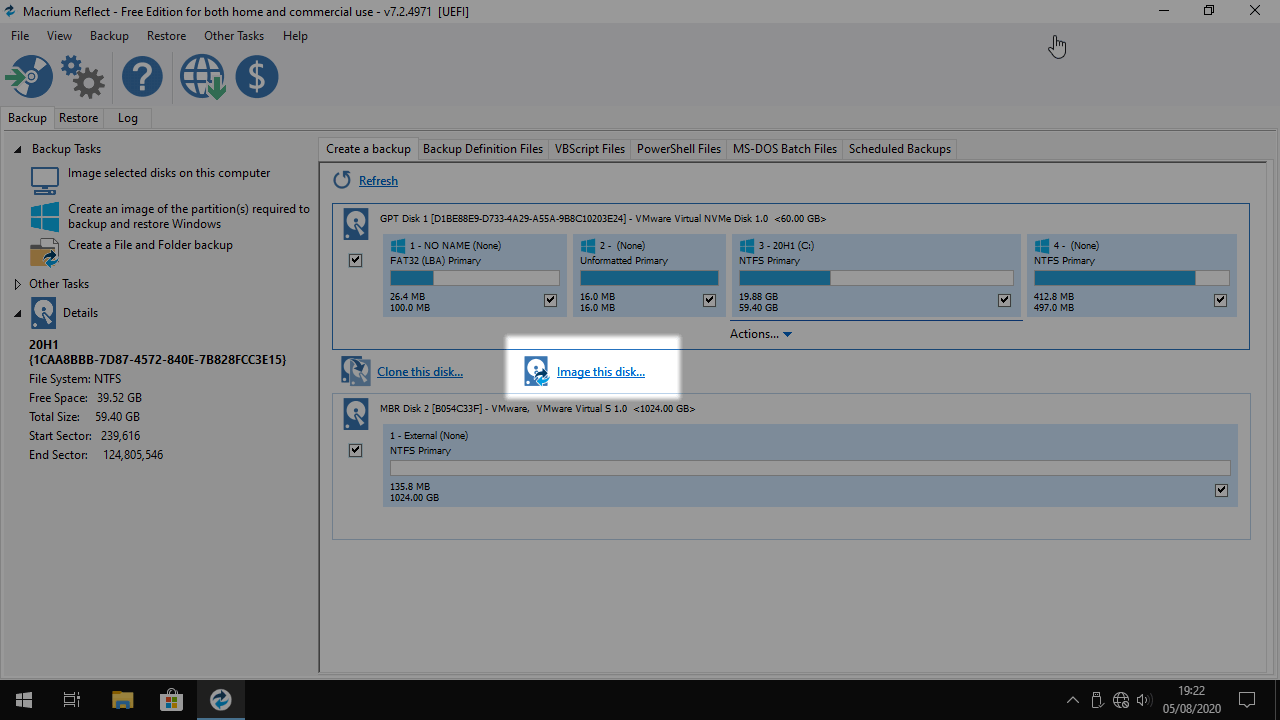The height and width of the screenshot is (720, 1280).
Task: Click the Windows flag icon on partition 1
Action: pyautogui.click(x=398, y=245)
